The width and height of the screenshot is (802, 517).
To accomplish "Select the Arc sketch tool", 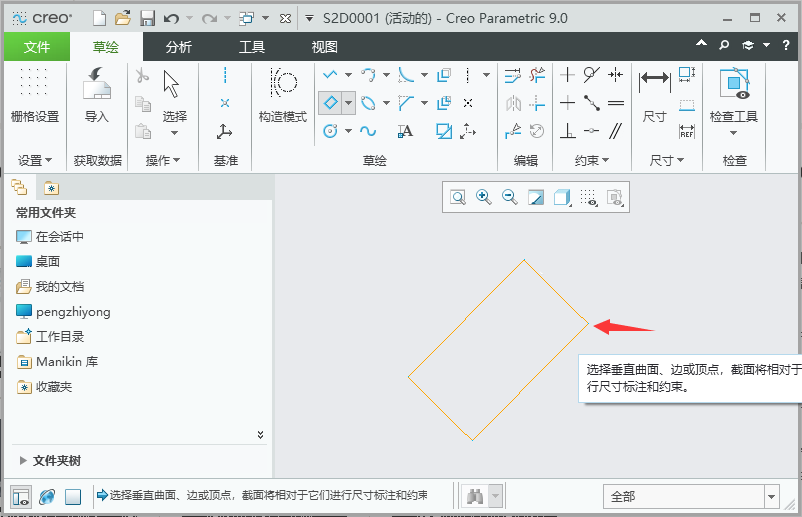I will click(368, 75).
